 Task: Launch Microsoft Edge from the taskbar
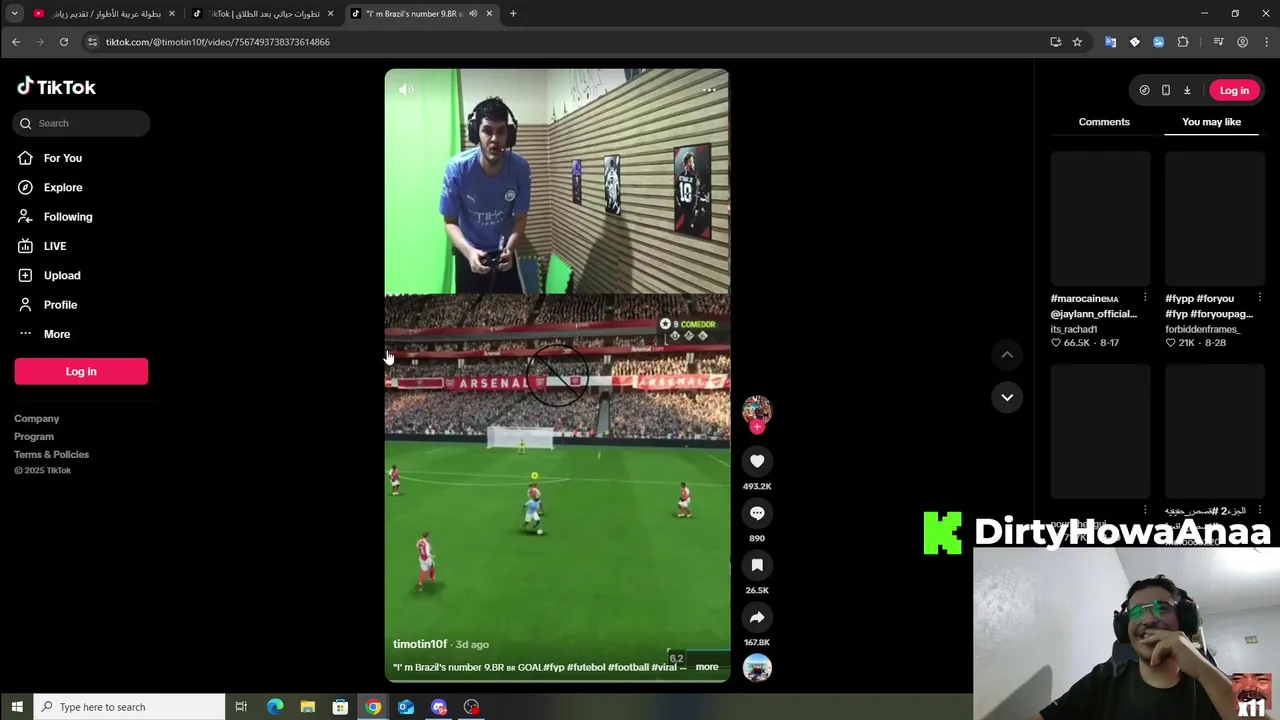click(x=275, y=707)
